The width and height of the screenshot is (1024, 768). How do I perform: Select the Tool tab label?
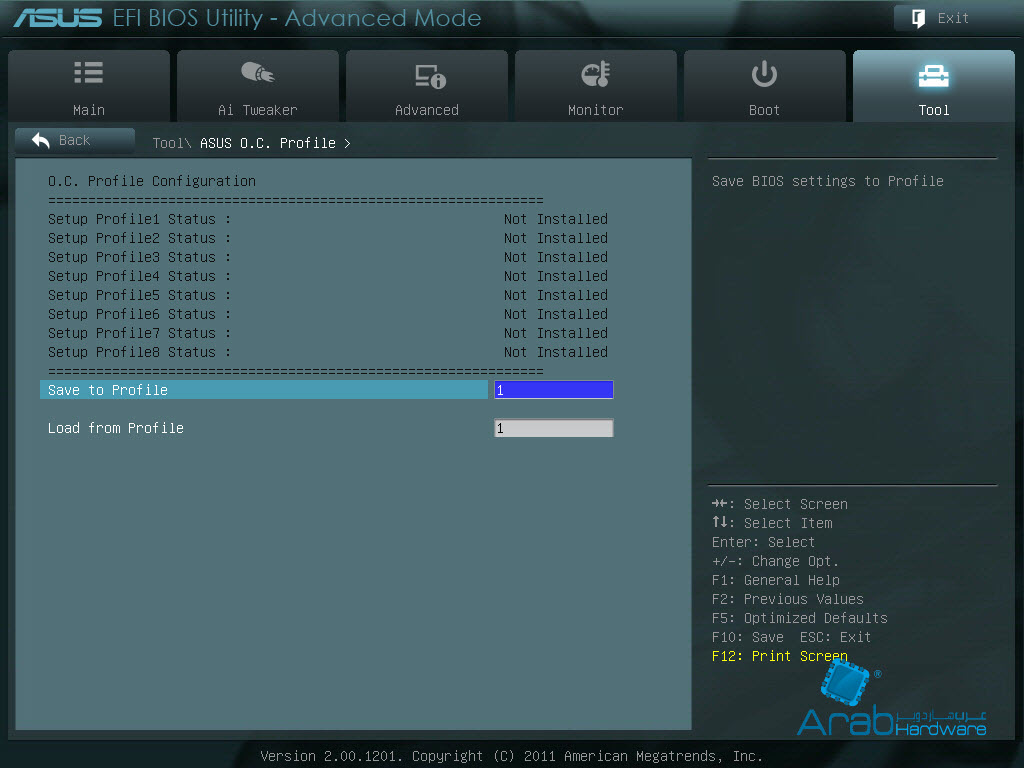934,110
